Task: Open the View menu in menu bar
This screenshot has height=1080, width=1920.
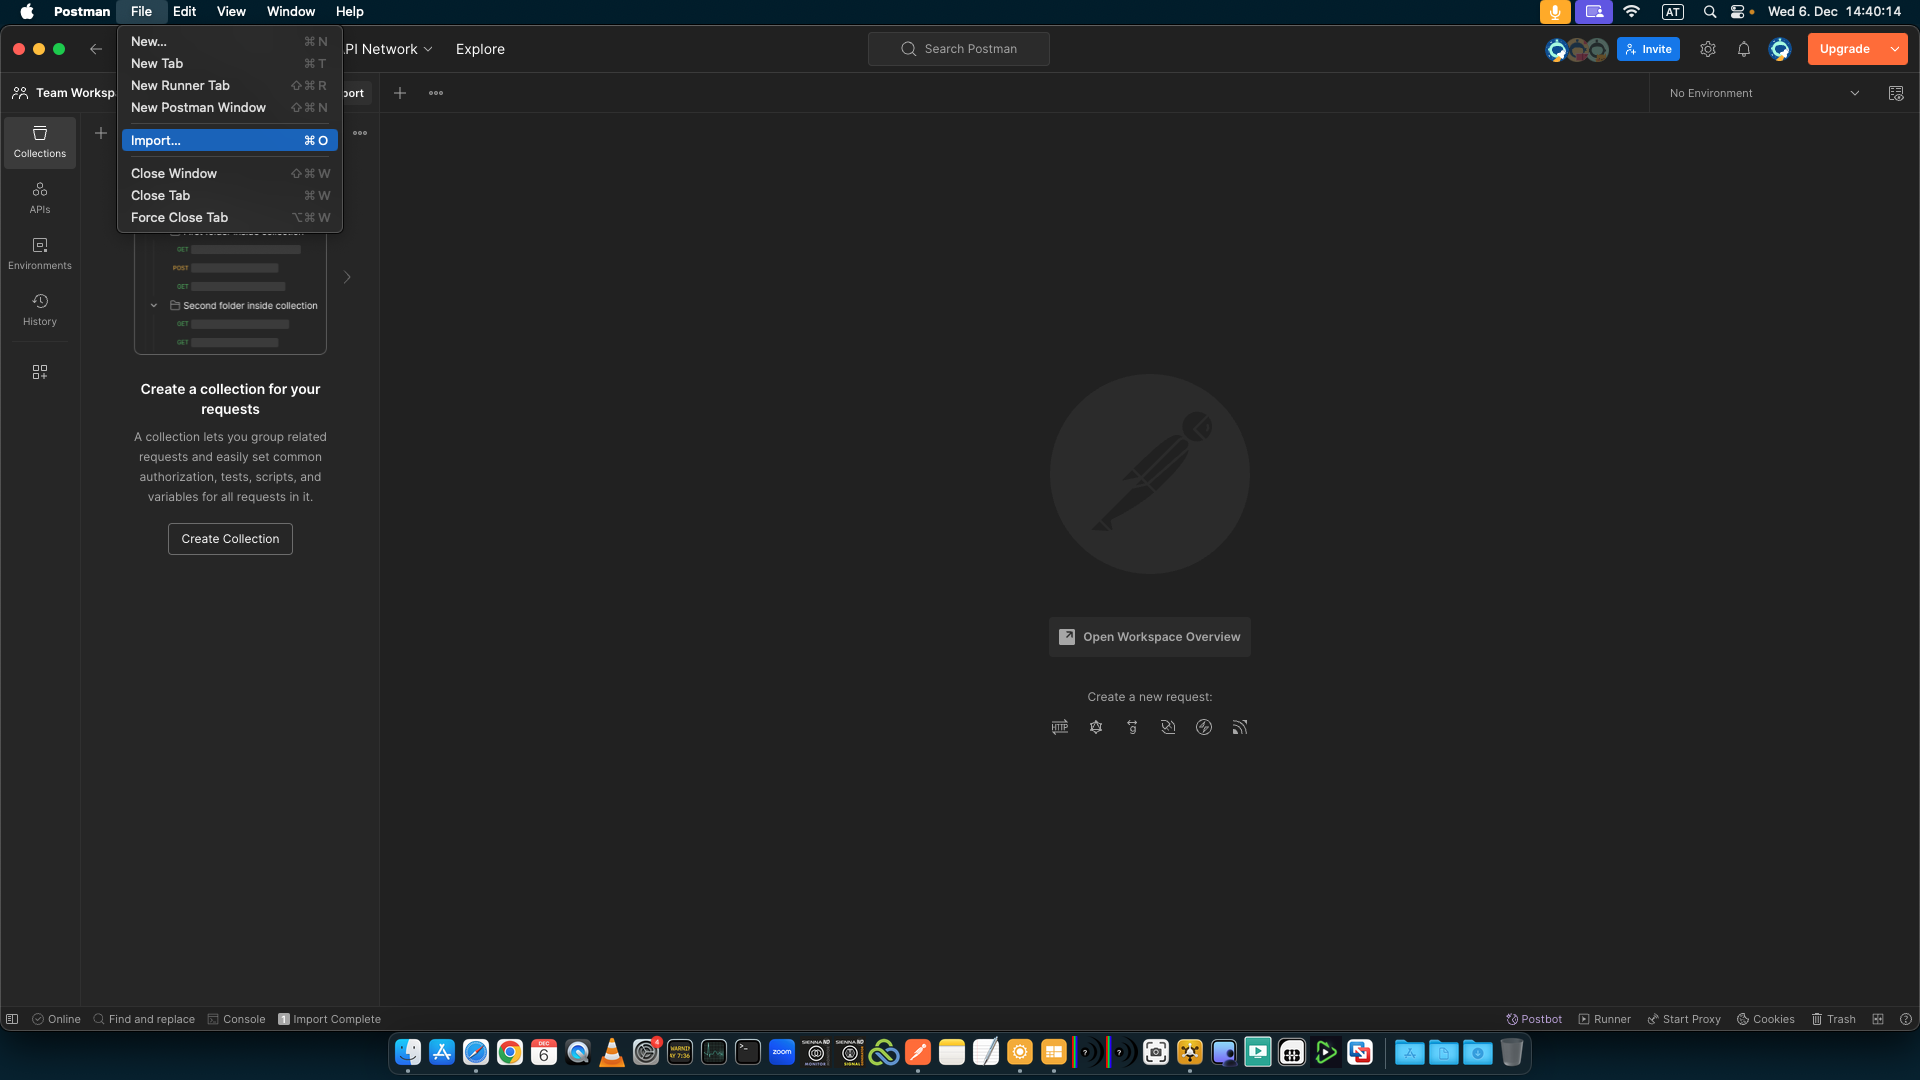Action: click(231, 11)
